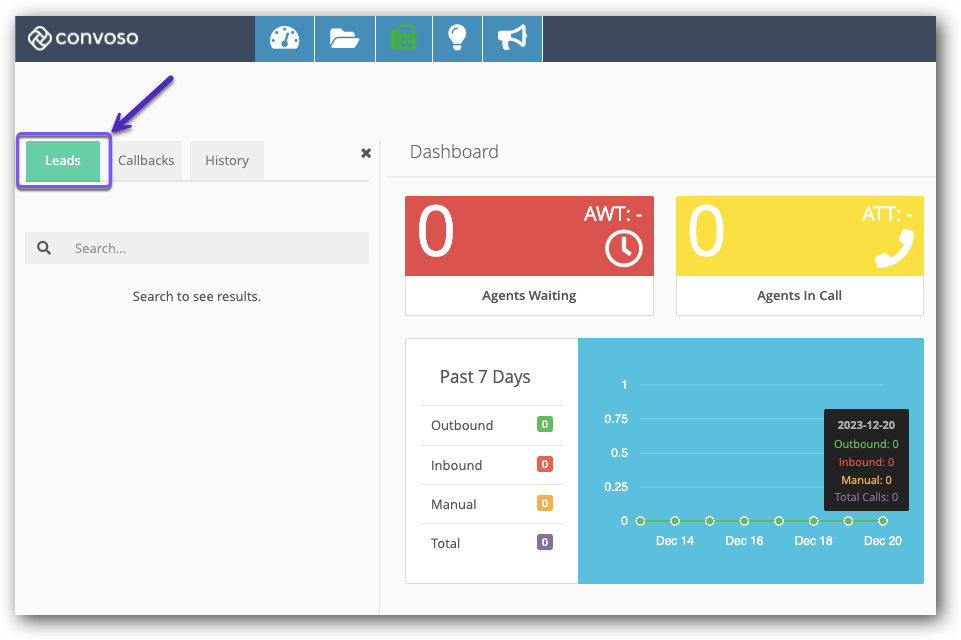
Task: Click the green Outbound count badge
Action: [545, 425]
